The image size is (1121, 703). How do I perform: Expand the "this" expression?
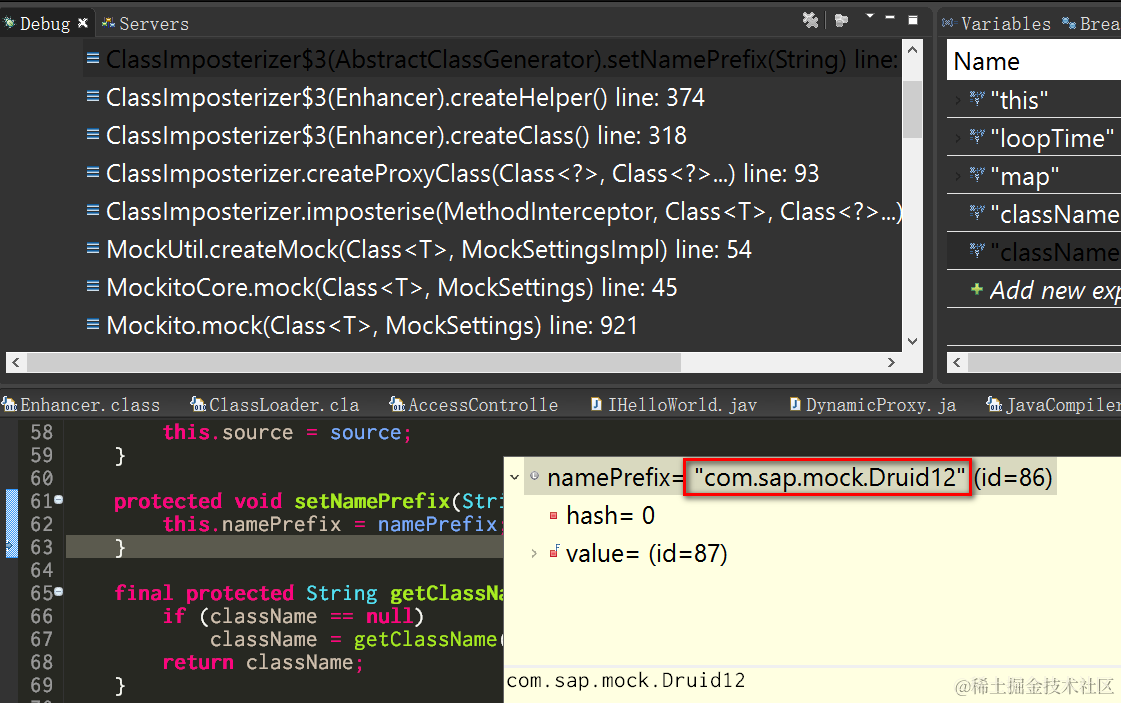pyautogui.click(x=957, y=100)
